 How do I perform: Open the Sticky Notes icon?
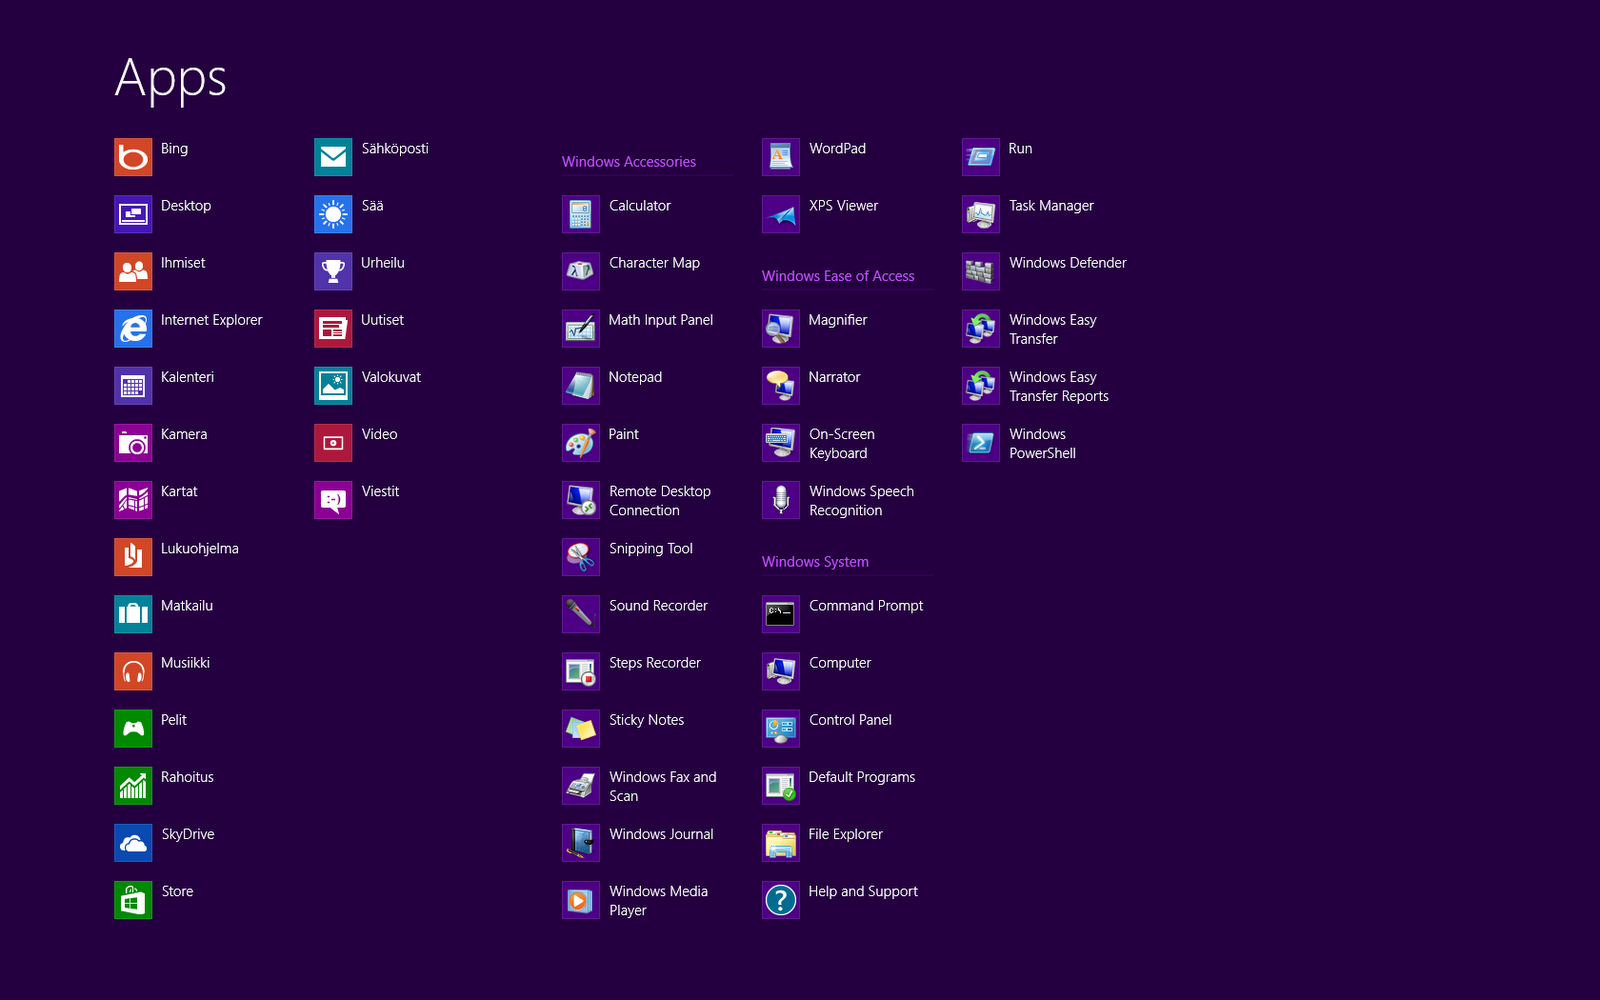(x=581, y=727)
